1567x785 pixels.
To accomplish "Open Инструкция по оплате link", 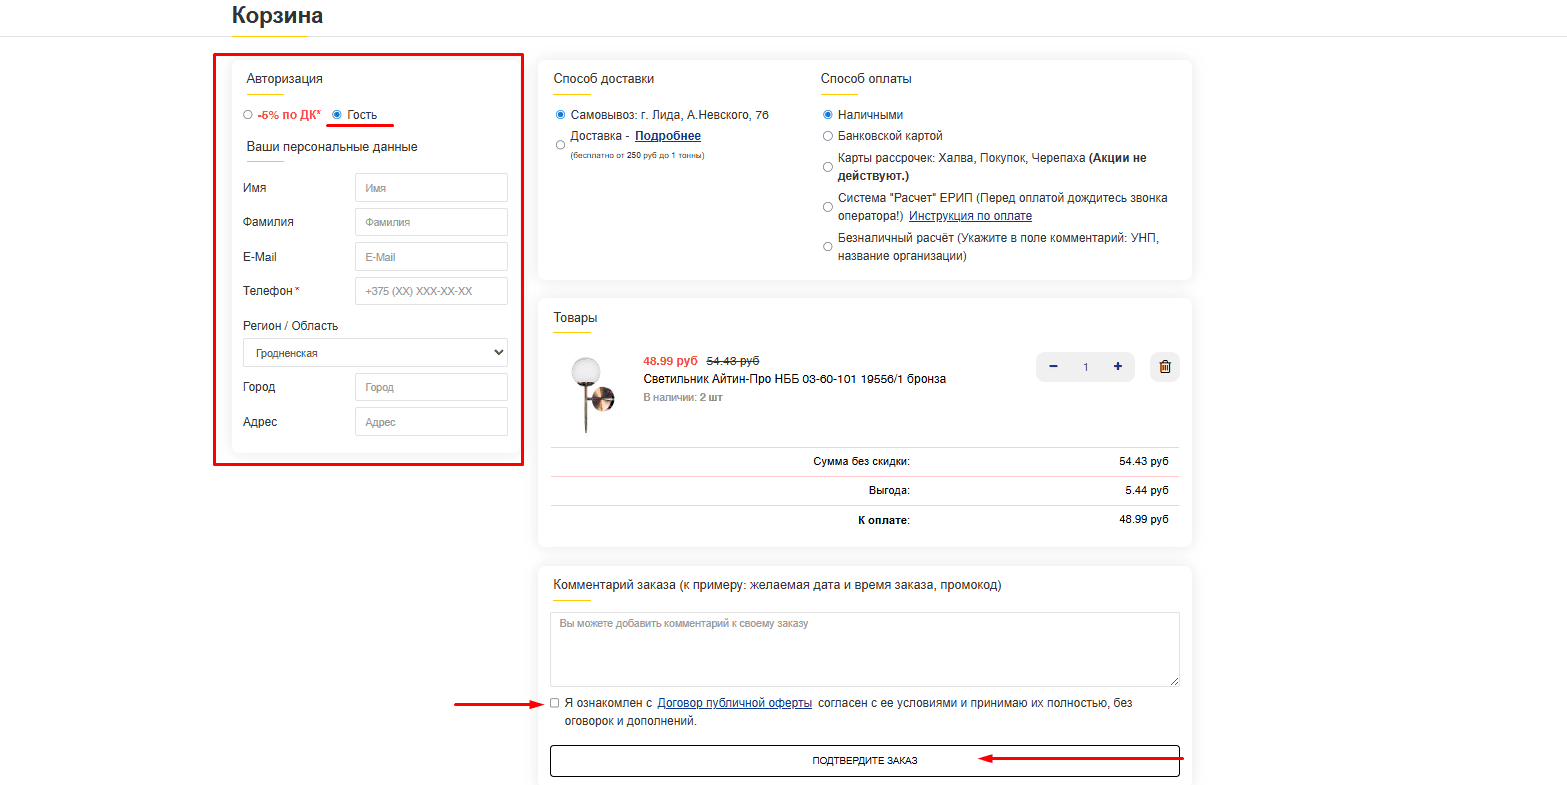I will point(970,216).
